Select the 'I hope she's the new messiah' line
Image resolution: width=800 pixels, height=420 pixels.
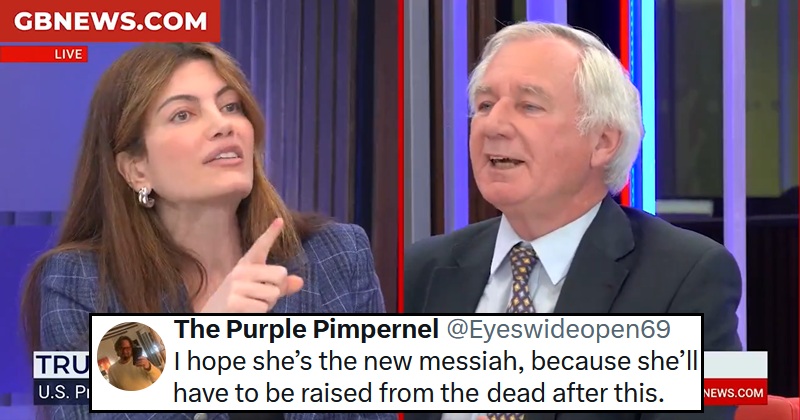(x=436, y=361)
